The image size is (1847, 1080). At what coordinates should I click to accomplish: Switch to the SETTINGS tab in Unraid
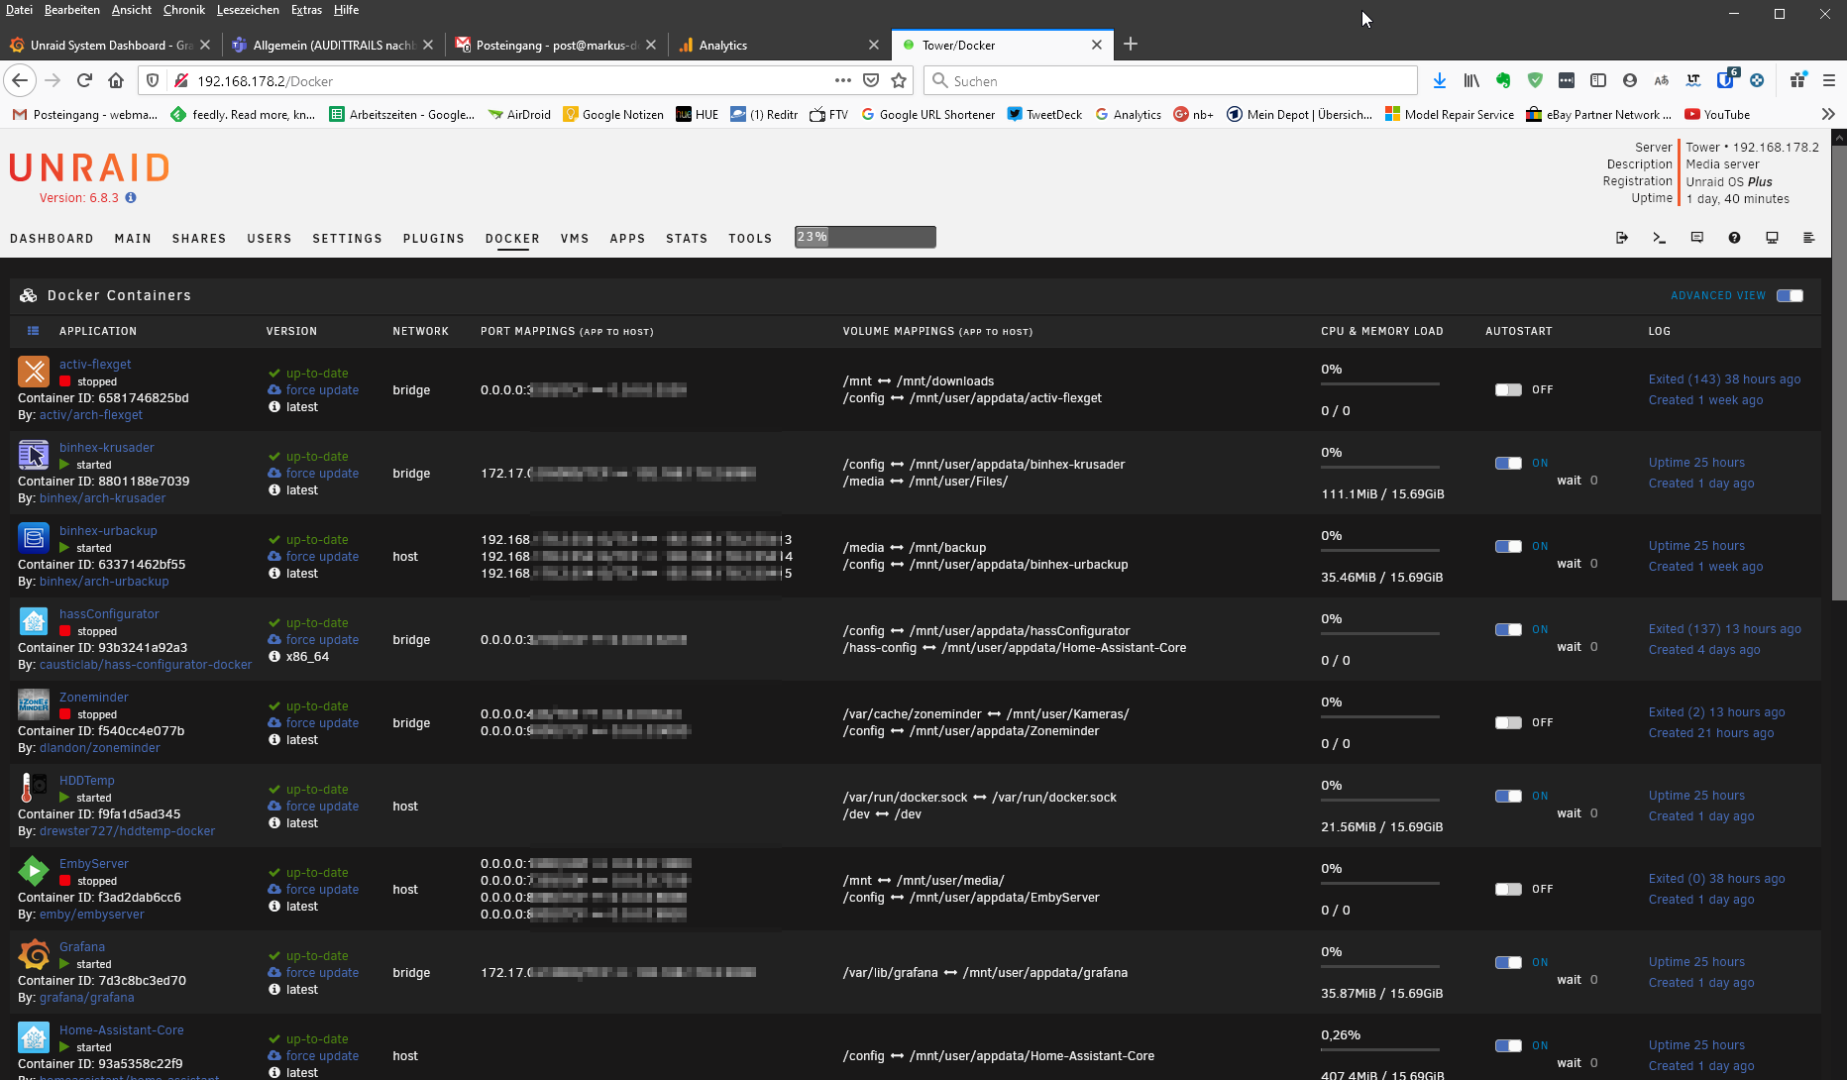point(347,238)
